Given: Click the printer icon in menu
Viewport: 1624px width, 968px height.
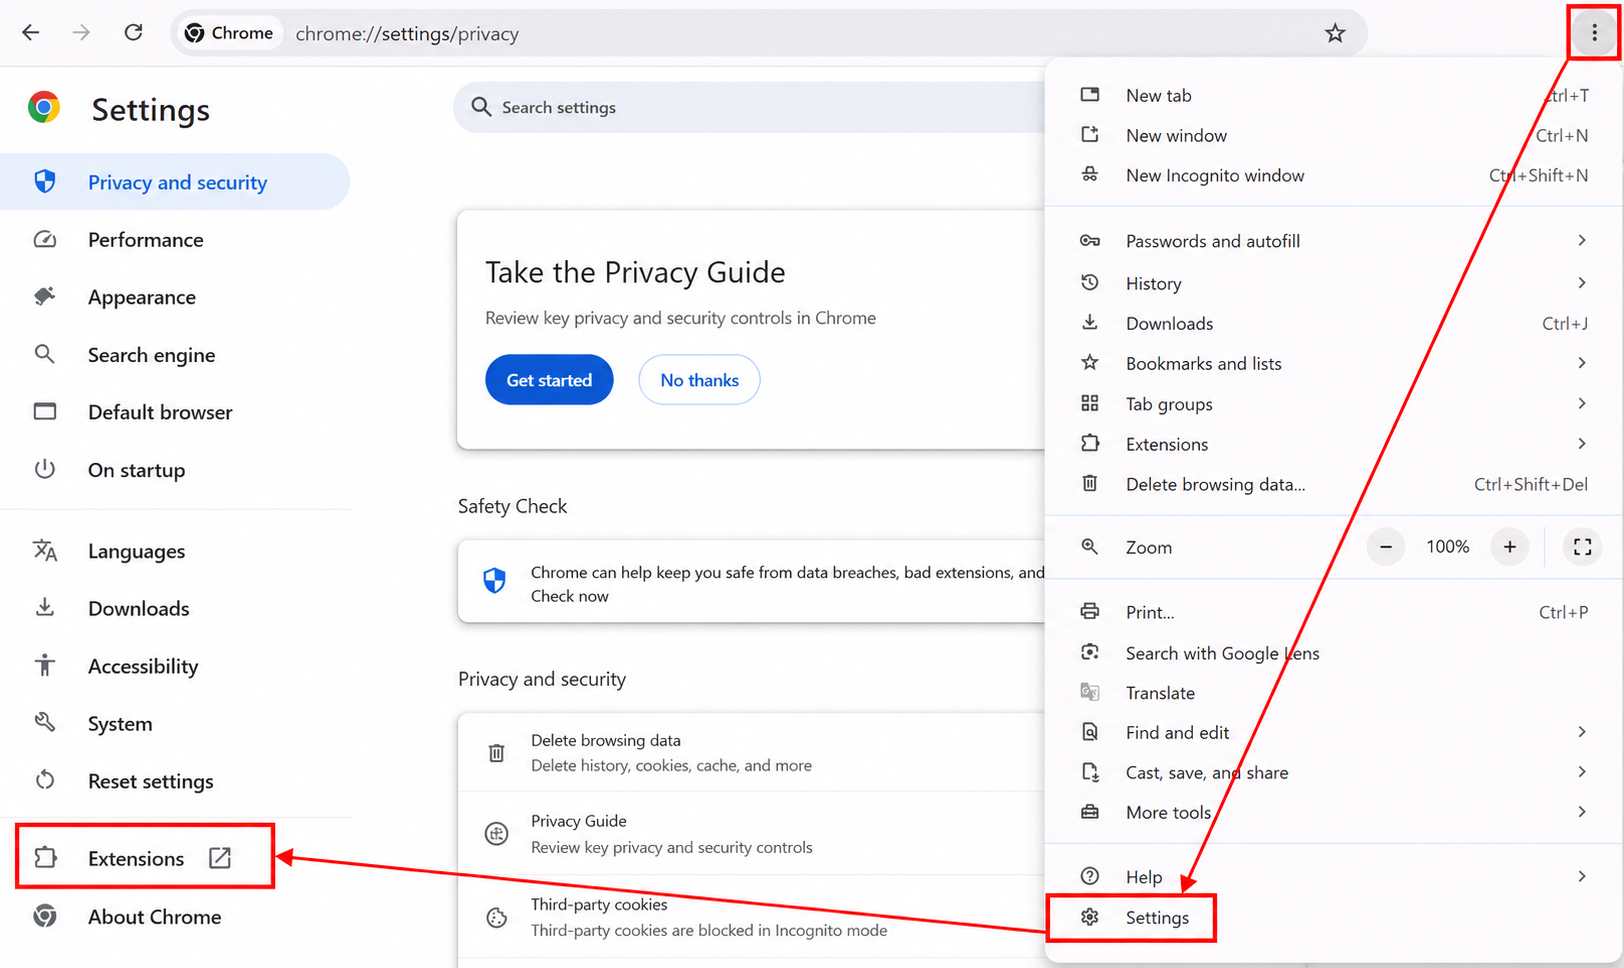Looking at the screenshot, I should 1090,611.
